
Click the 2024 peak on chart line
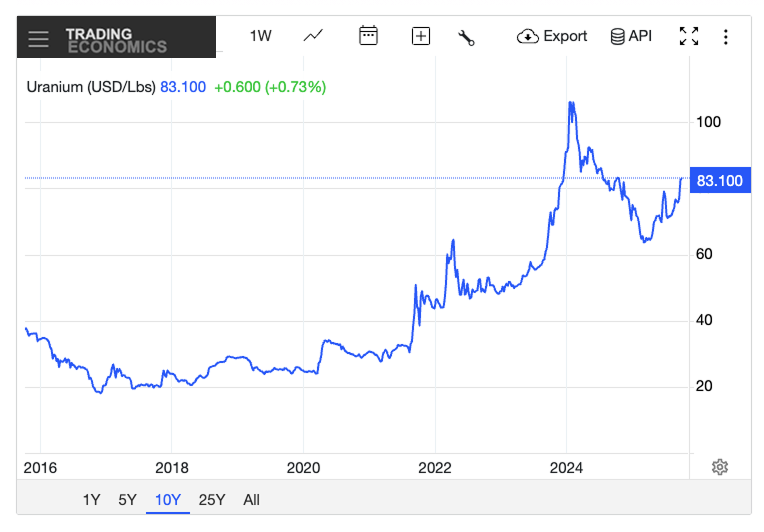tap(570, 103)
